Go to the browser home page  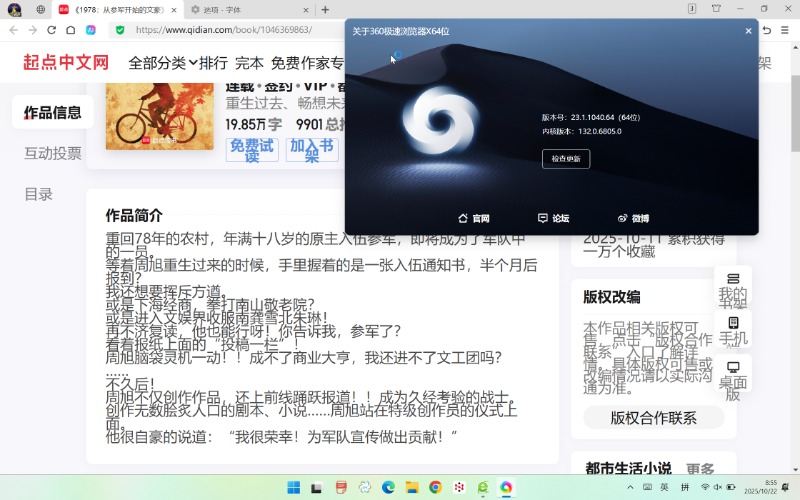pyautogui.click(x=71, y=30)
